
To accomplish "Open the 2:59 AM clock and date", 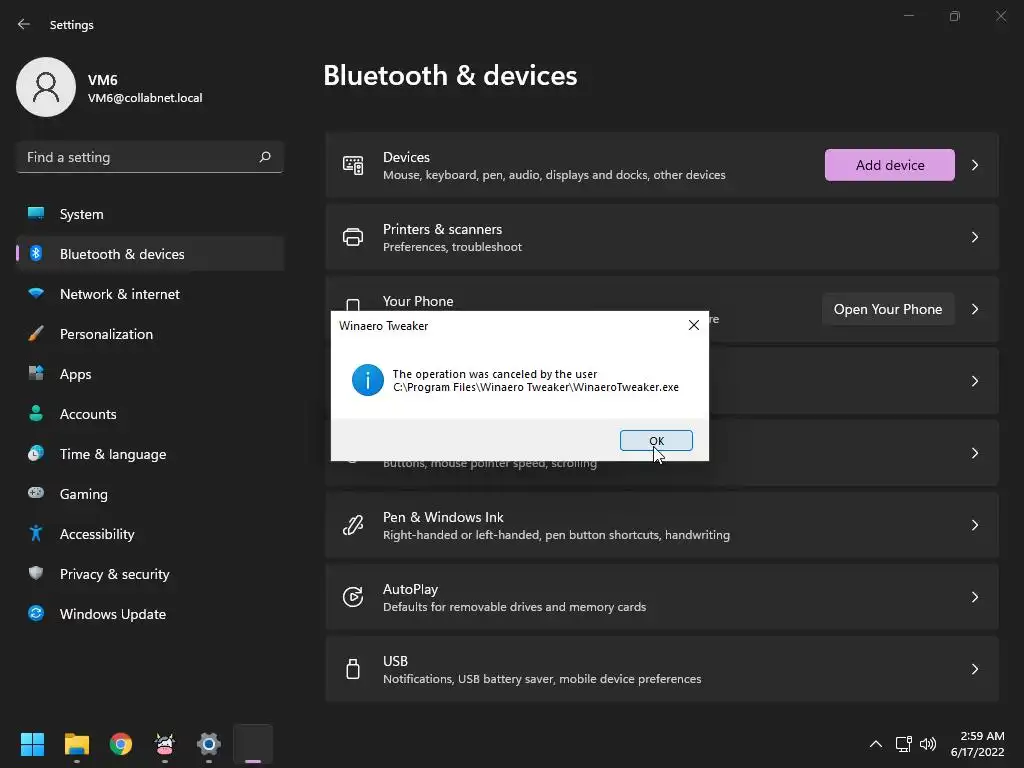I will coord(977,744).
